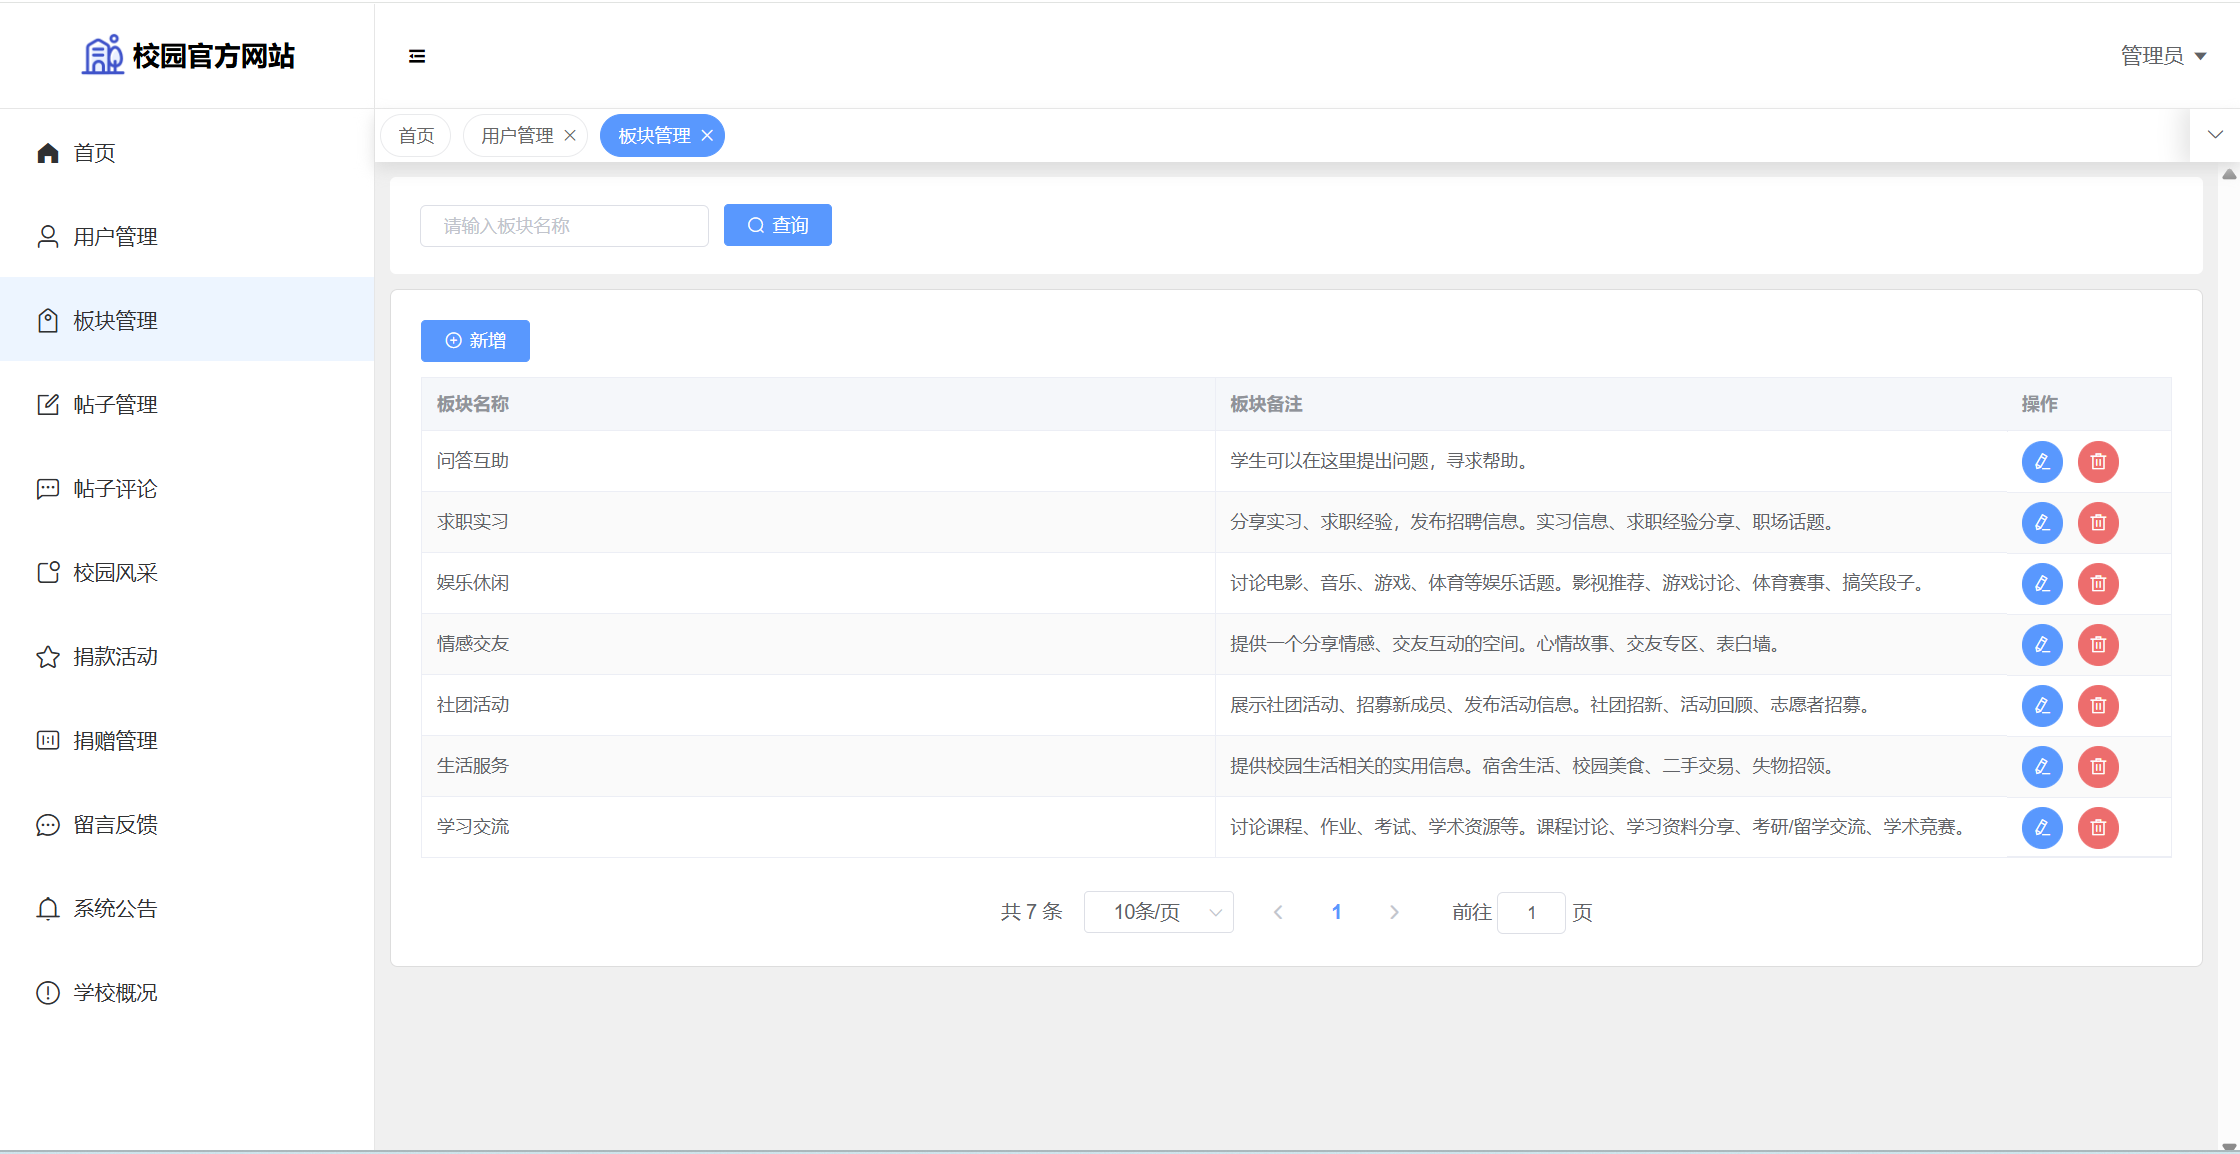This screenshot has height=1154, width=2240.
Task: Click trash icon for 情感交友 row
Action: point(2098,645)
